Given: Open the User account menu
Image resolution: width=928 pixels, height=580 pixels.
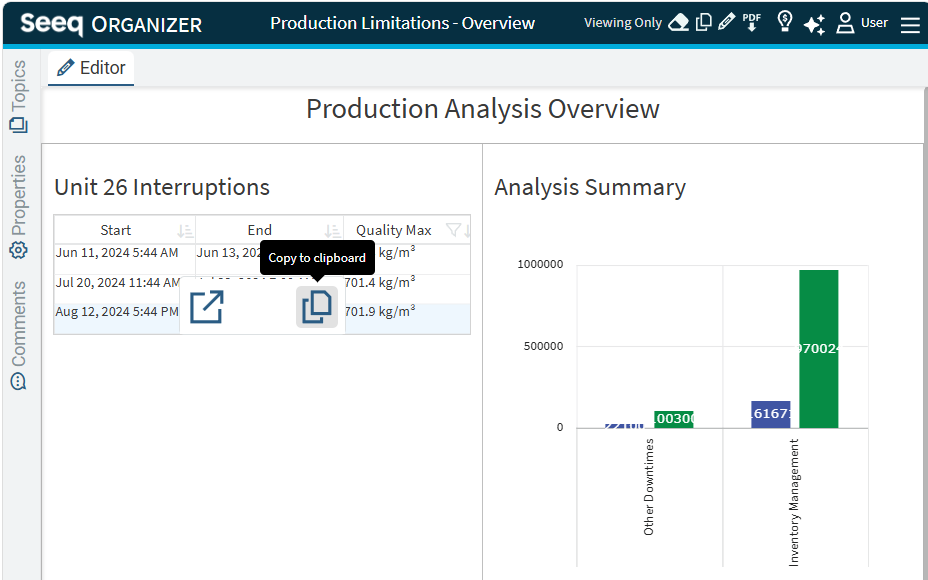Looking at the screenshot, I should [x=862, y=23].
